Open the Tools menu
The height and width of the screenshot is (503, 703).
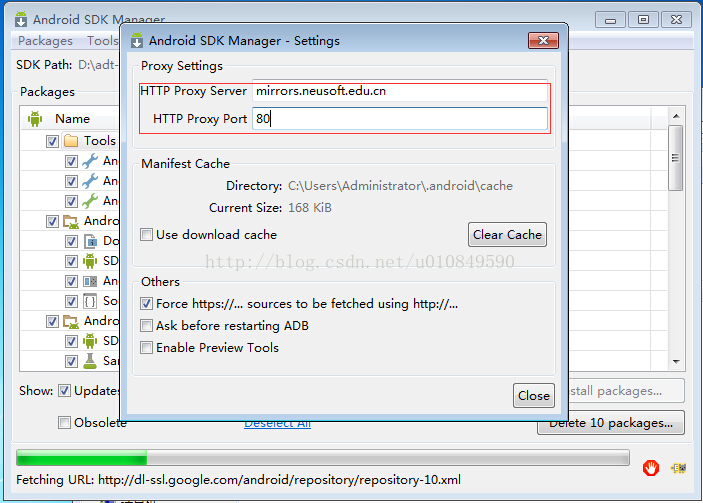click(x=102, y=41)
